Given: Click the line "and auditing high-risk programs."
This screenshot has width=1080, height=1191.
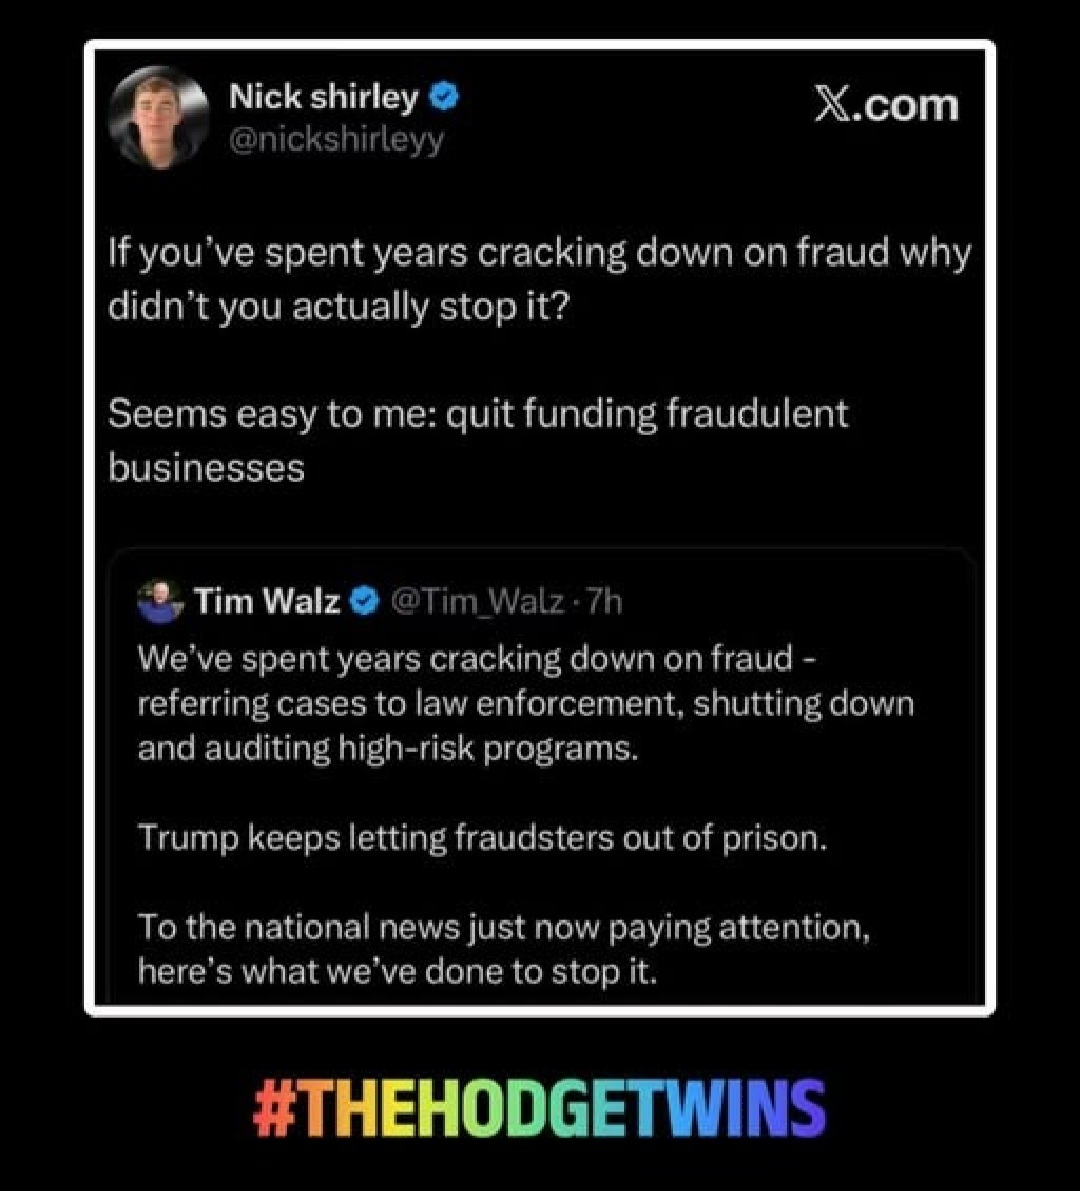Looking at the screenshot, I should coord(387,749).
